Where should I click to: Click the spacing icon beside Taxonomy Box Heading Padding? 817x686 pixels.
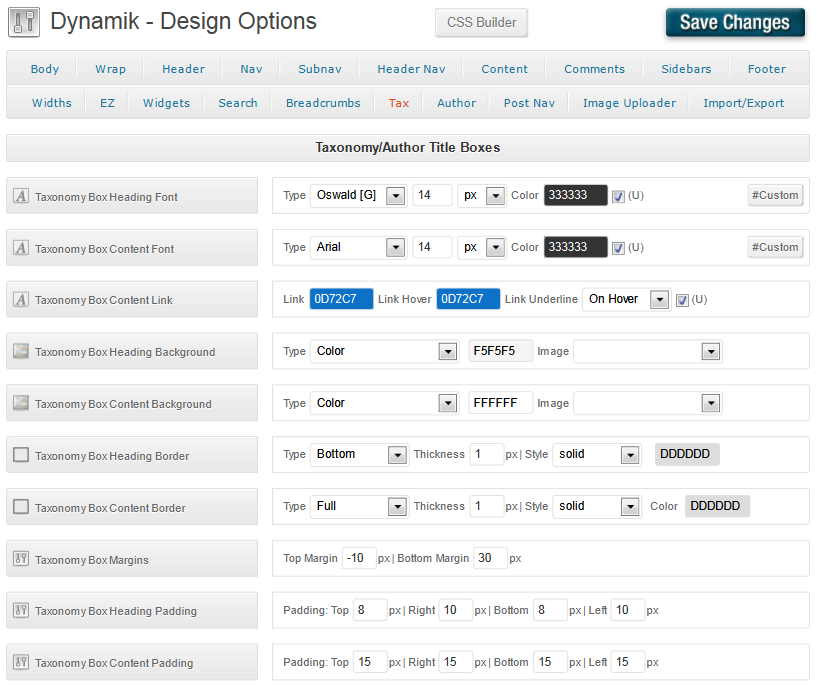pos(21,610)
